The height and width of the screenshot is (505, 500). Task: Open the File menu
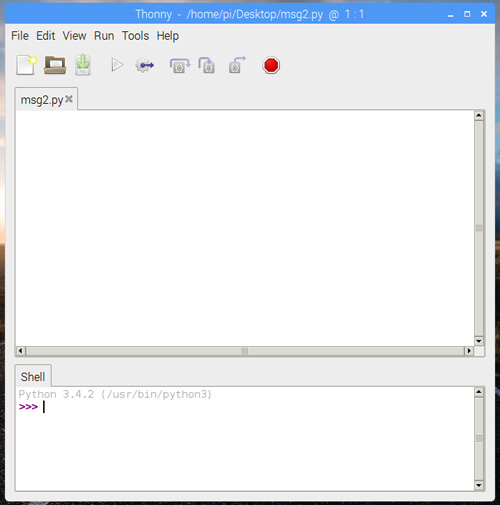(20, 36)
